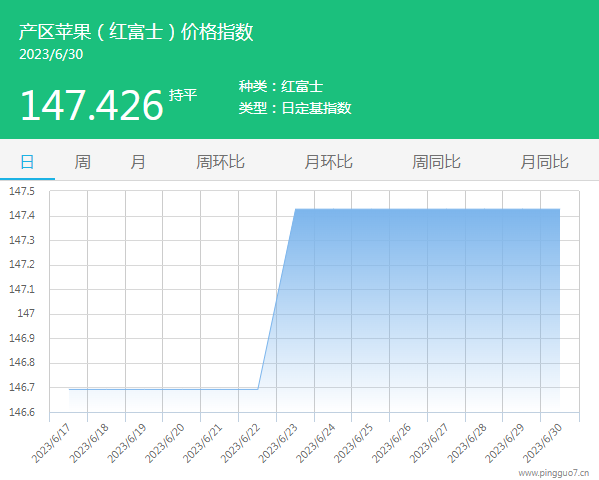Switch to the 月环比 tab
Image resolution: width=599 pixels, height=480 pixels.
[329, 162]
